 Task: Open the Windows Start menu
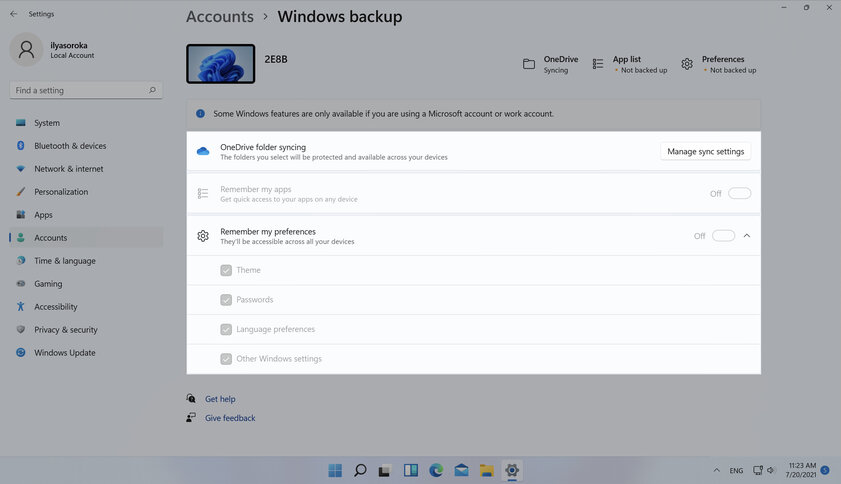[335, 471]
